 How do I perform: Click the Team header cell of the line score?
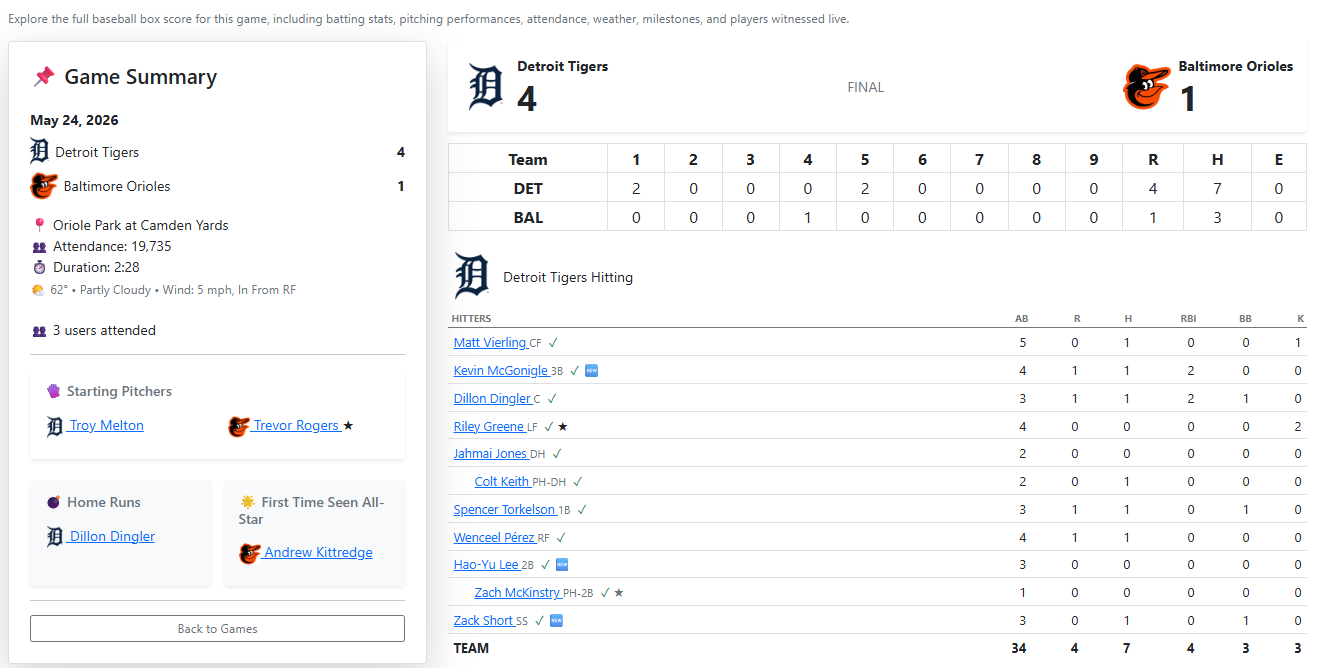coord(528,159)
